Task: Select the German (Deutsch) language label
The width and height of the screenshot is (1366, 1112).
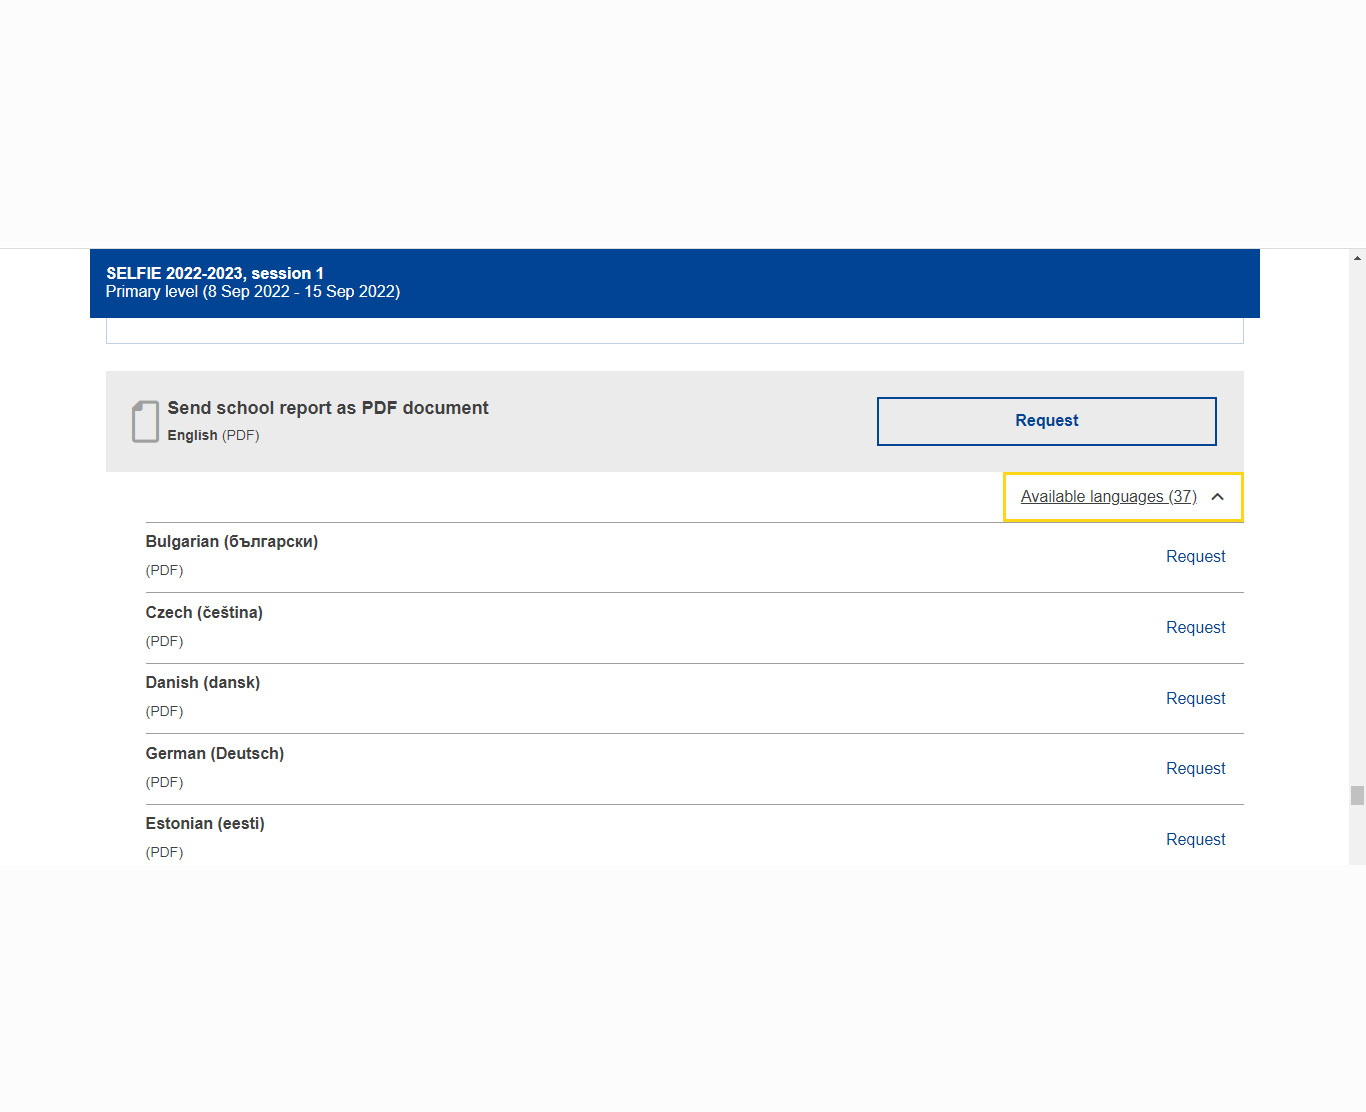Action: [215, 754]
